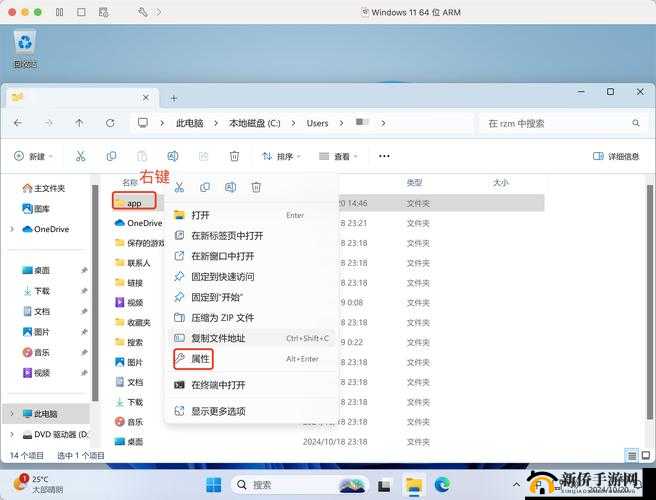Screen dimensions: 656x500
Task: Click the file list vertical scrollbar
Action: point(650,301)
